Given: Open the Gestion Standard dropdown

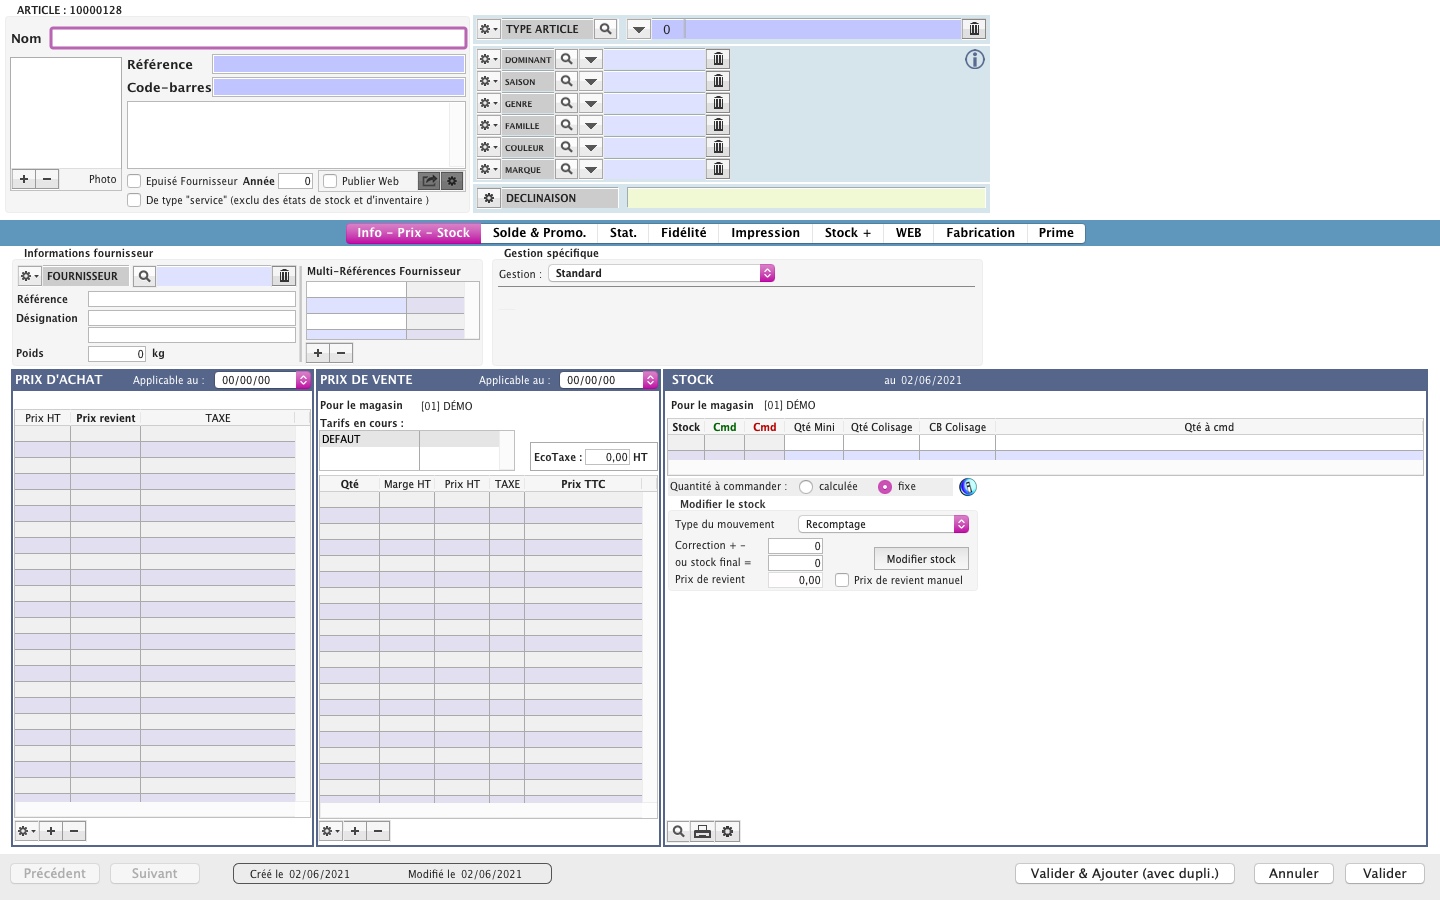Looking at the screenshot, I should [x=767, y=273].
